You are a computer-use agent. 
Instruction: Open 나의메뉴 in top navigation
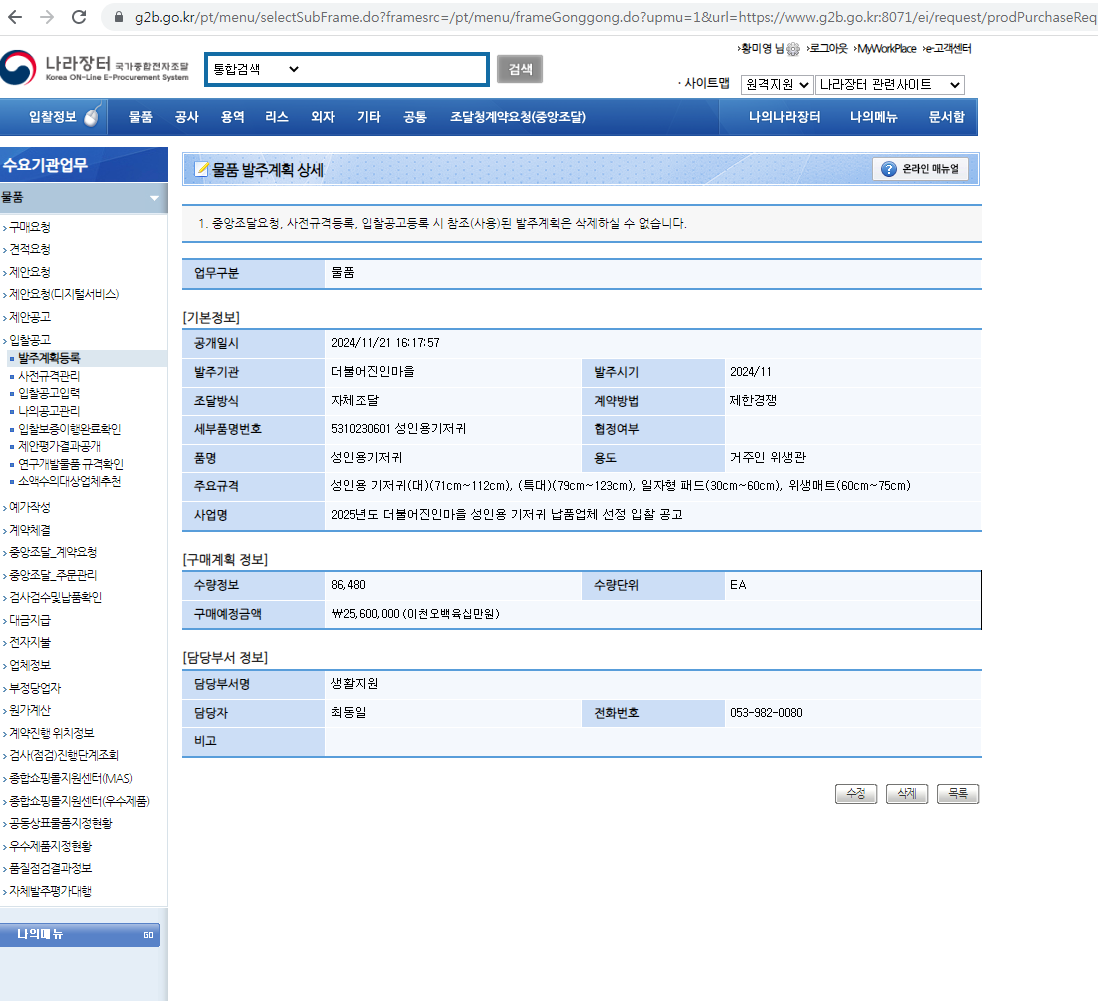[x=873, y=117]
